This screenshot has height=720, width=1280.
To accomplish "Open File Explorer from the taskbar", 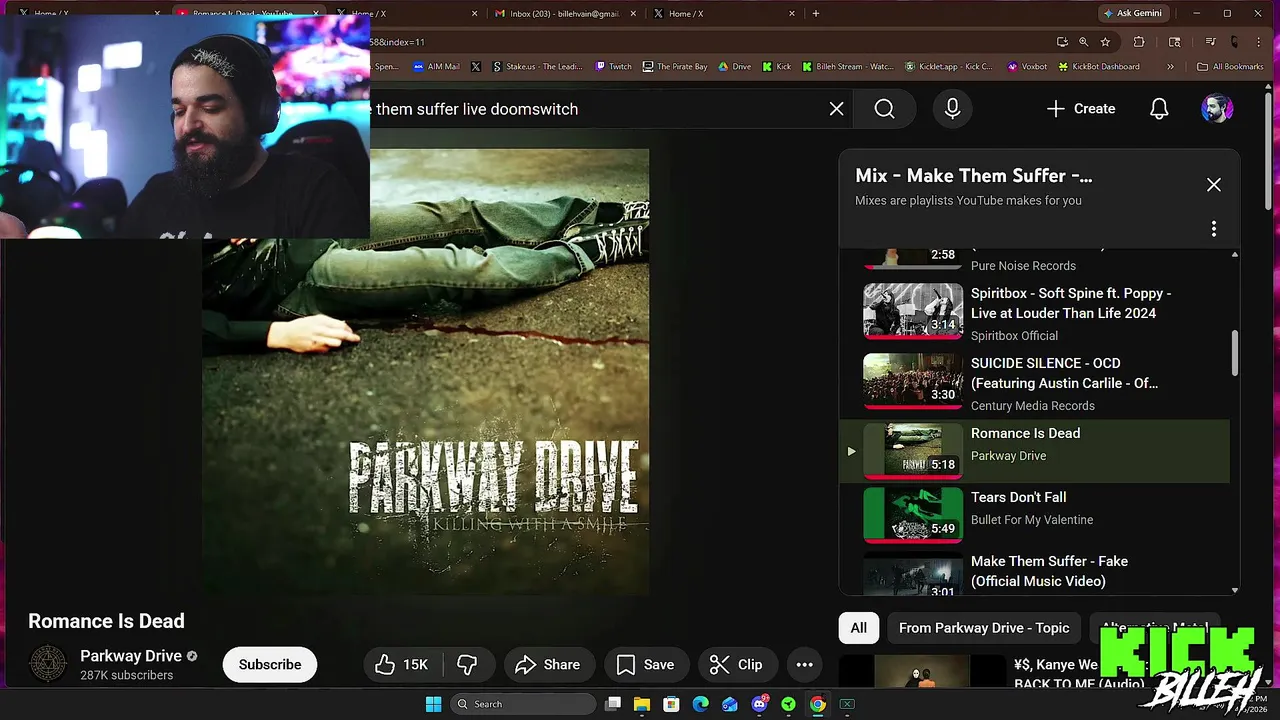I will point(642,704).
